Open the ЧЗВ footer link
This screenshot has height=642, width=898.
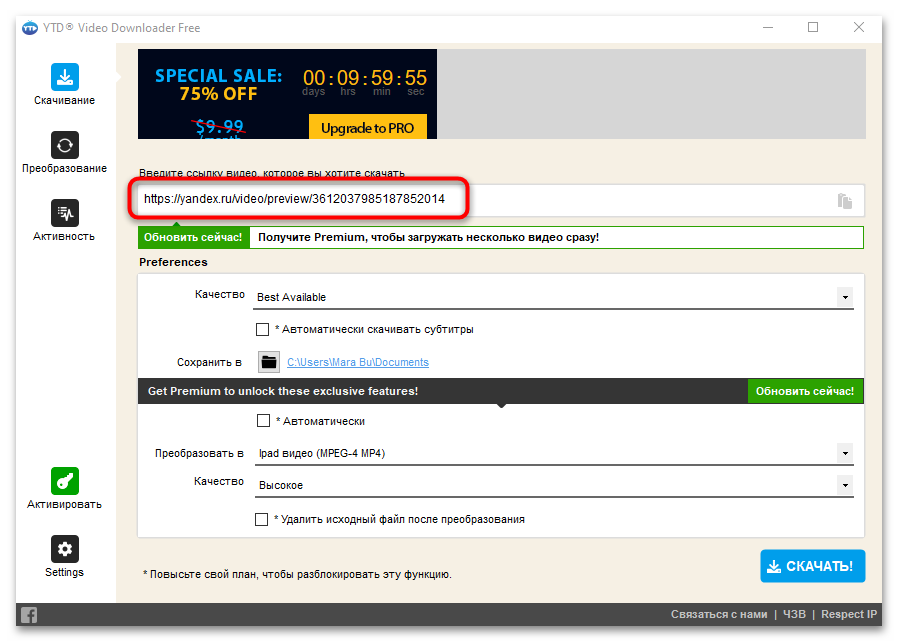point(794,614)
